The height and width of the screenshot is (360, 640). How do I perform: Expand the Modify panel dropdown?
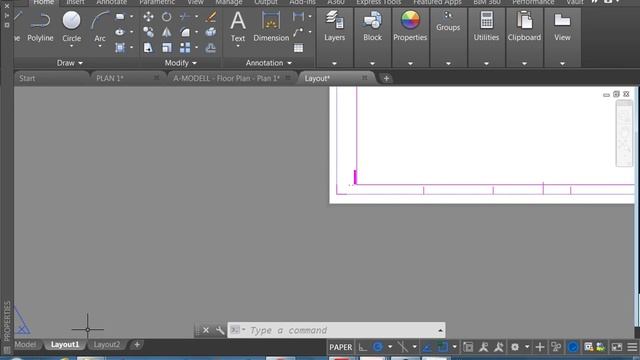pyautogui.click(x=181, y=63)
